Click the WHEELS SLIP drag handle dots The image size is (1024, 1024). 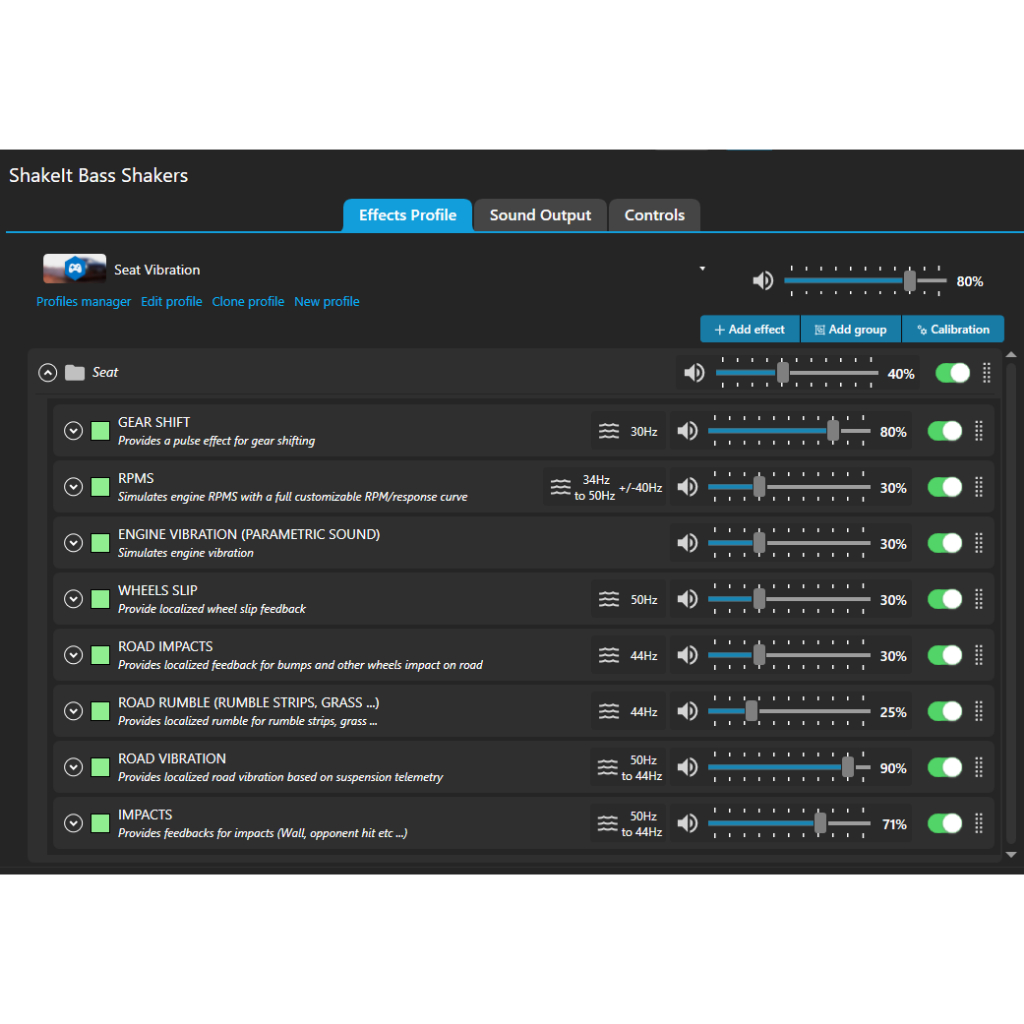[979, 600]
